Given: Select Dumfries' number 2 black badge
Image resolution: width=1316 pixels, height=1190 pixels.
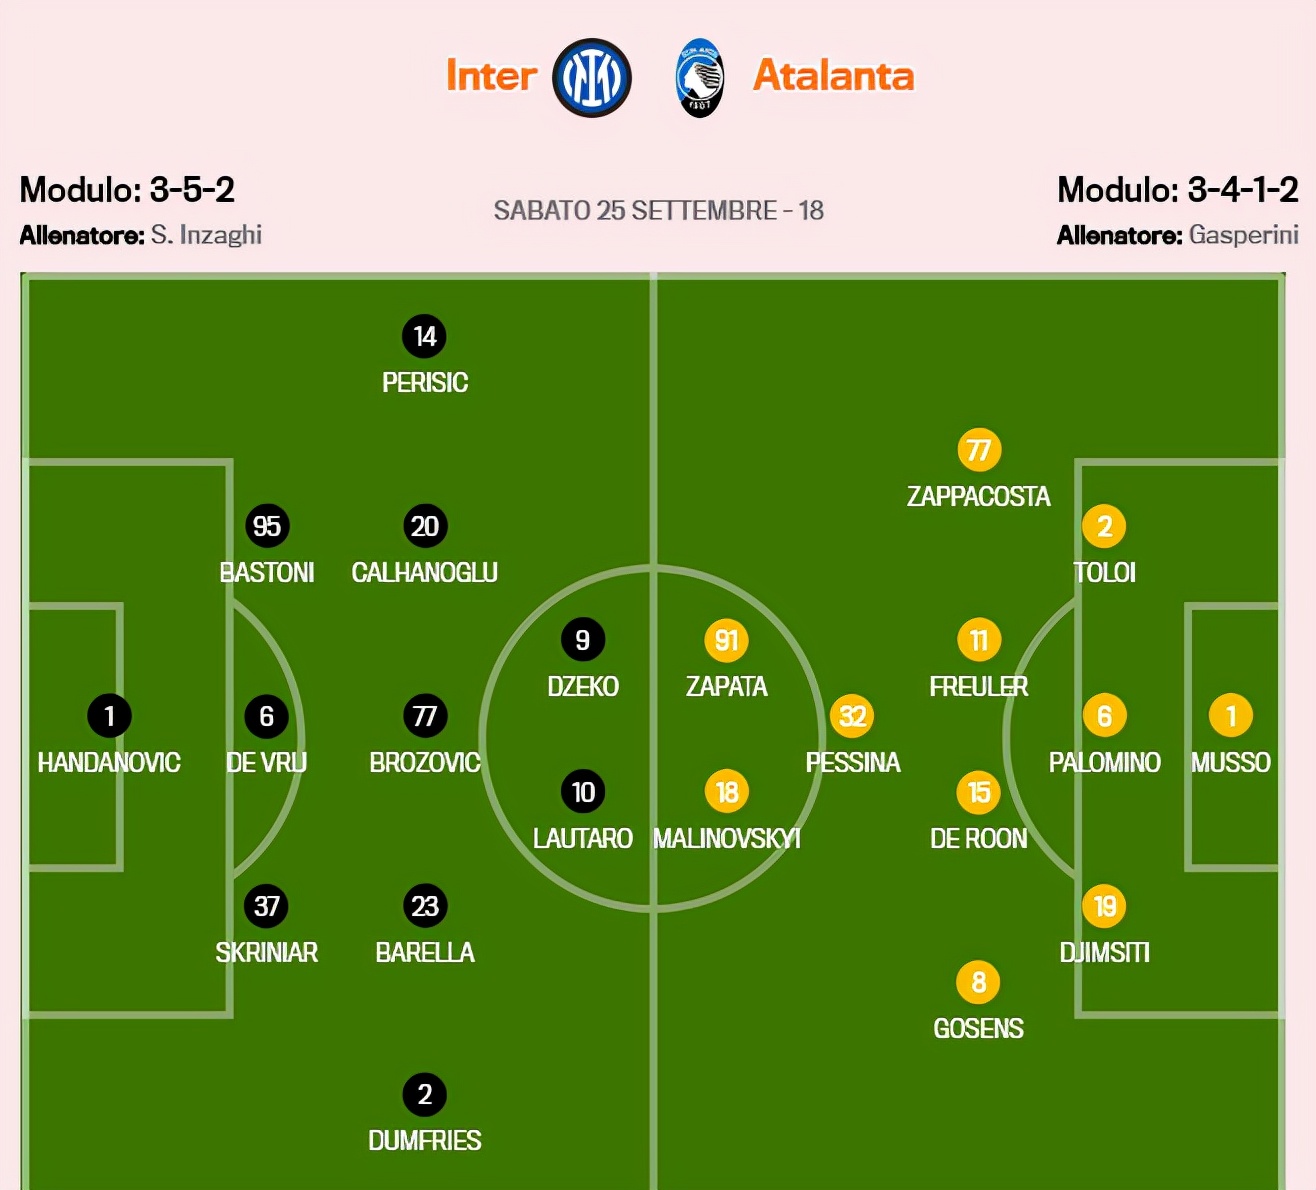Looking at the screenshot, I should point(425,1095).
